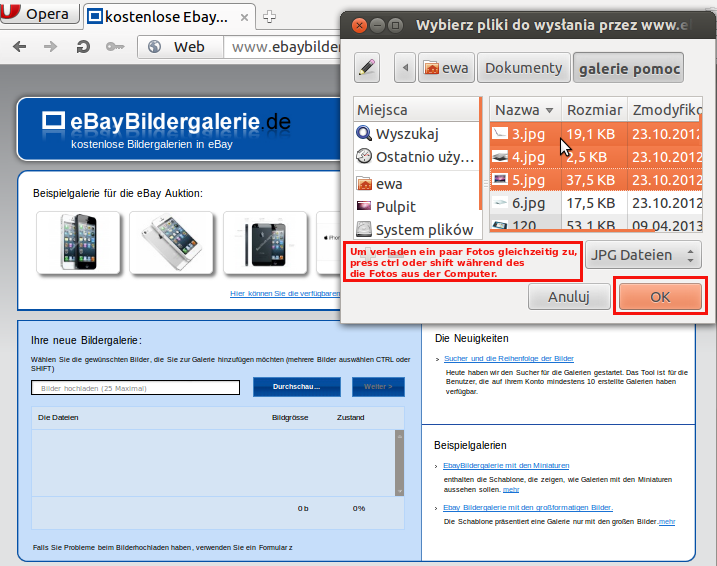Select the galerie pomoc path breadcrumb
Image resolution: width=717 pixels, height=566 pixels.
click(628, 68)
